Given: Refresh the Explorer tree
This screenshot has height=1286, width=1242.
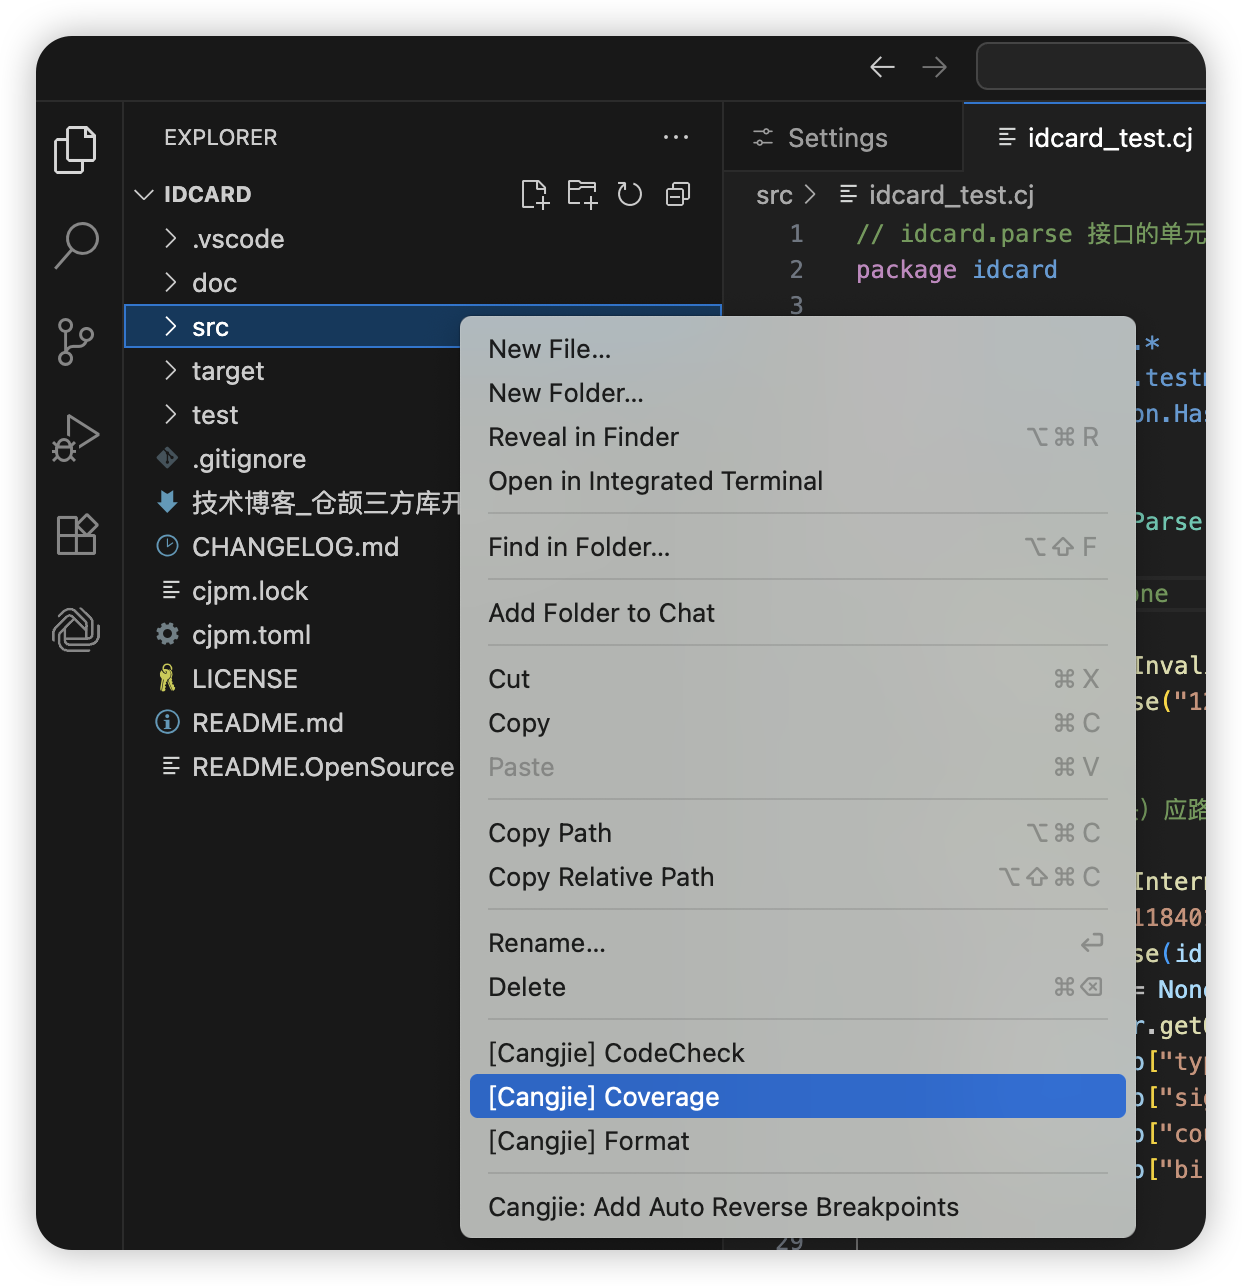Looking at the screenshot, I should click(x=629, y=194).
